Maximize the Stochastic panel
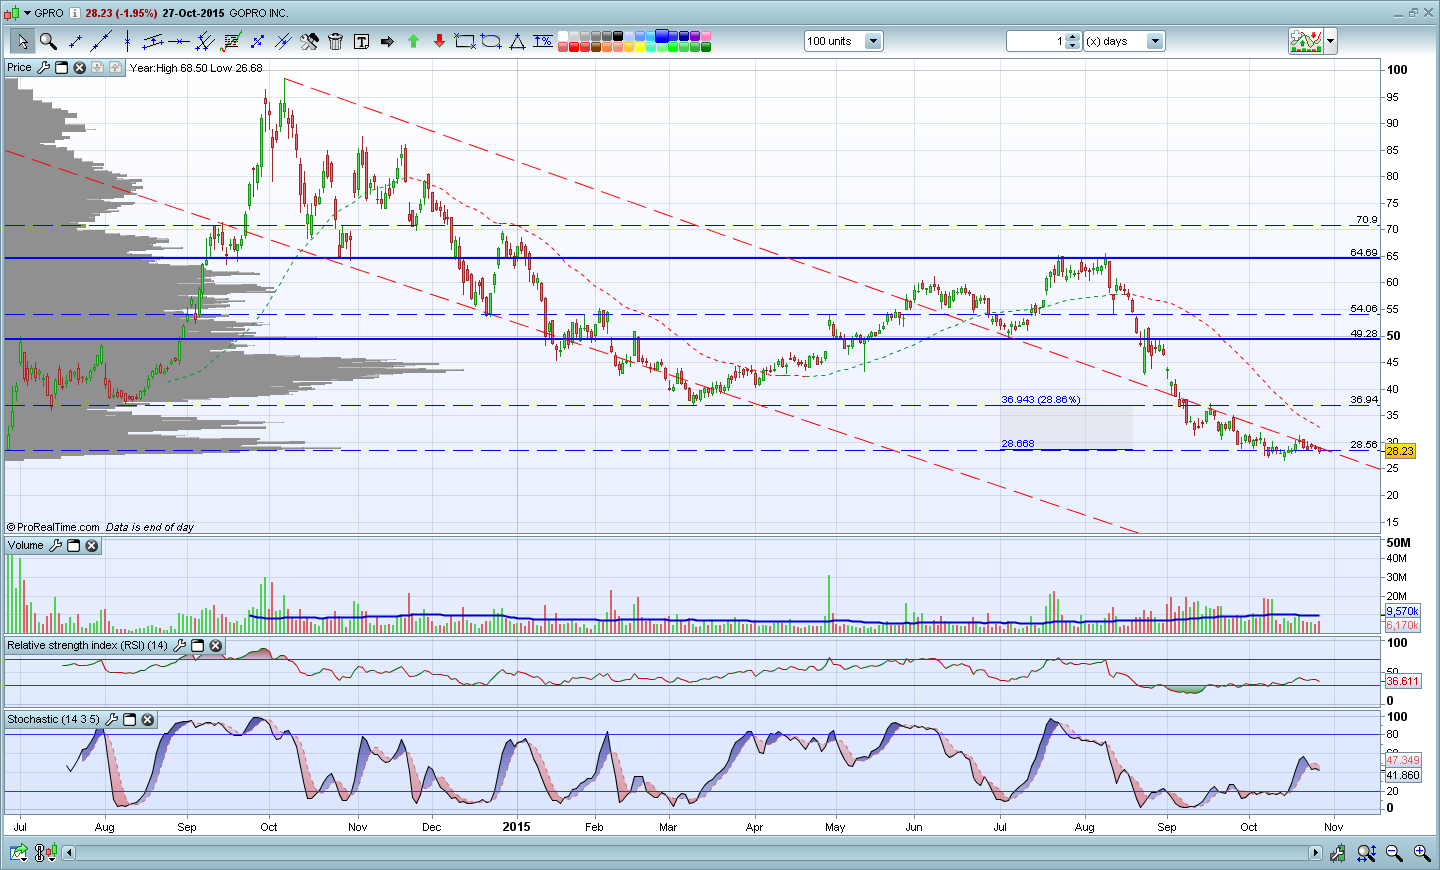The width and height of the screenshot is (1440, 870). coord(130,719)
